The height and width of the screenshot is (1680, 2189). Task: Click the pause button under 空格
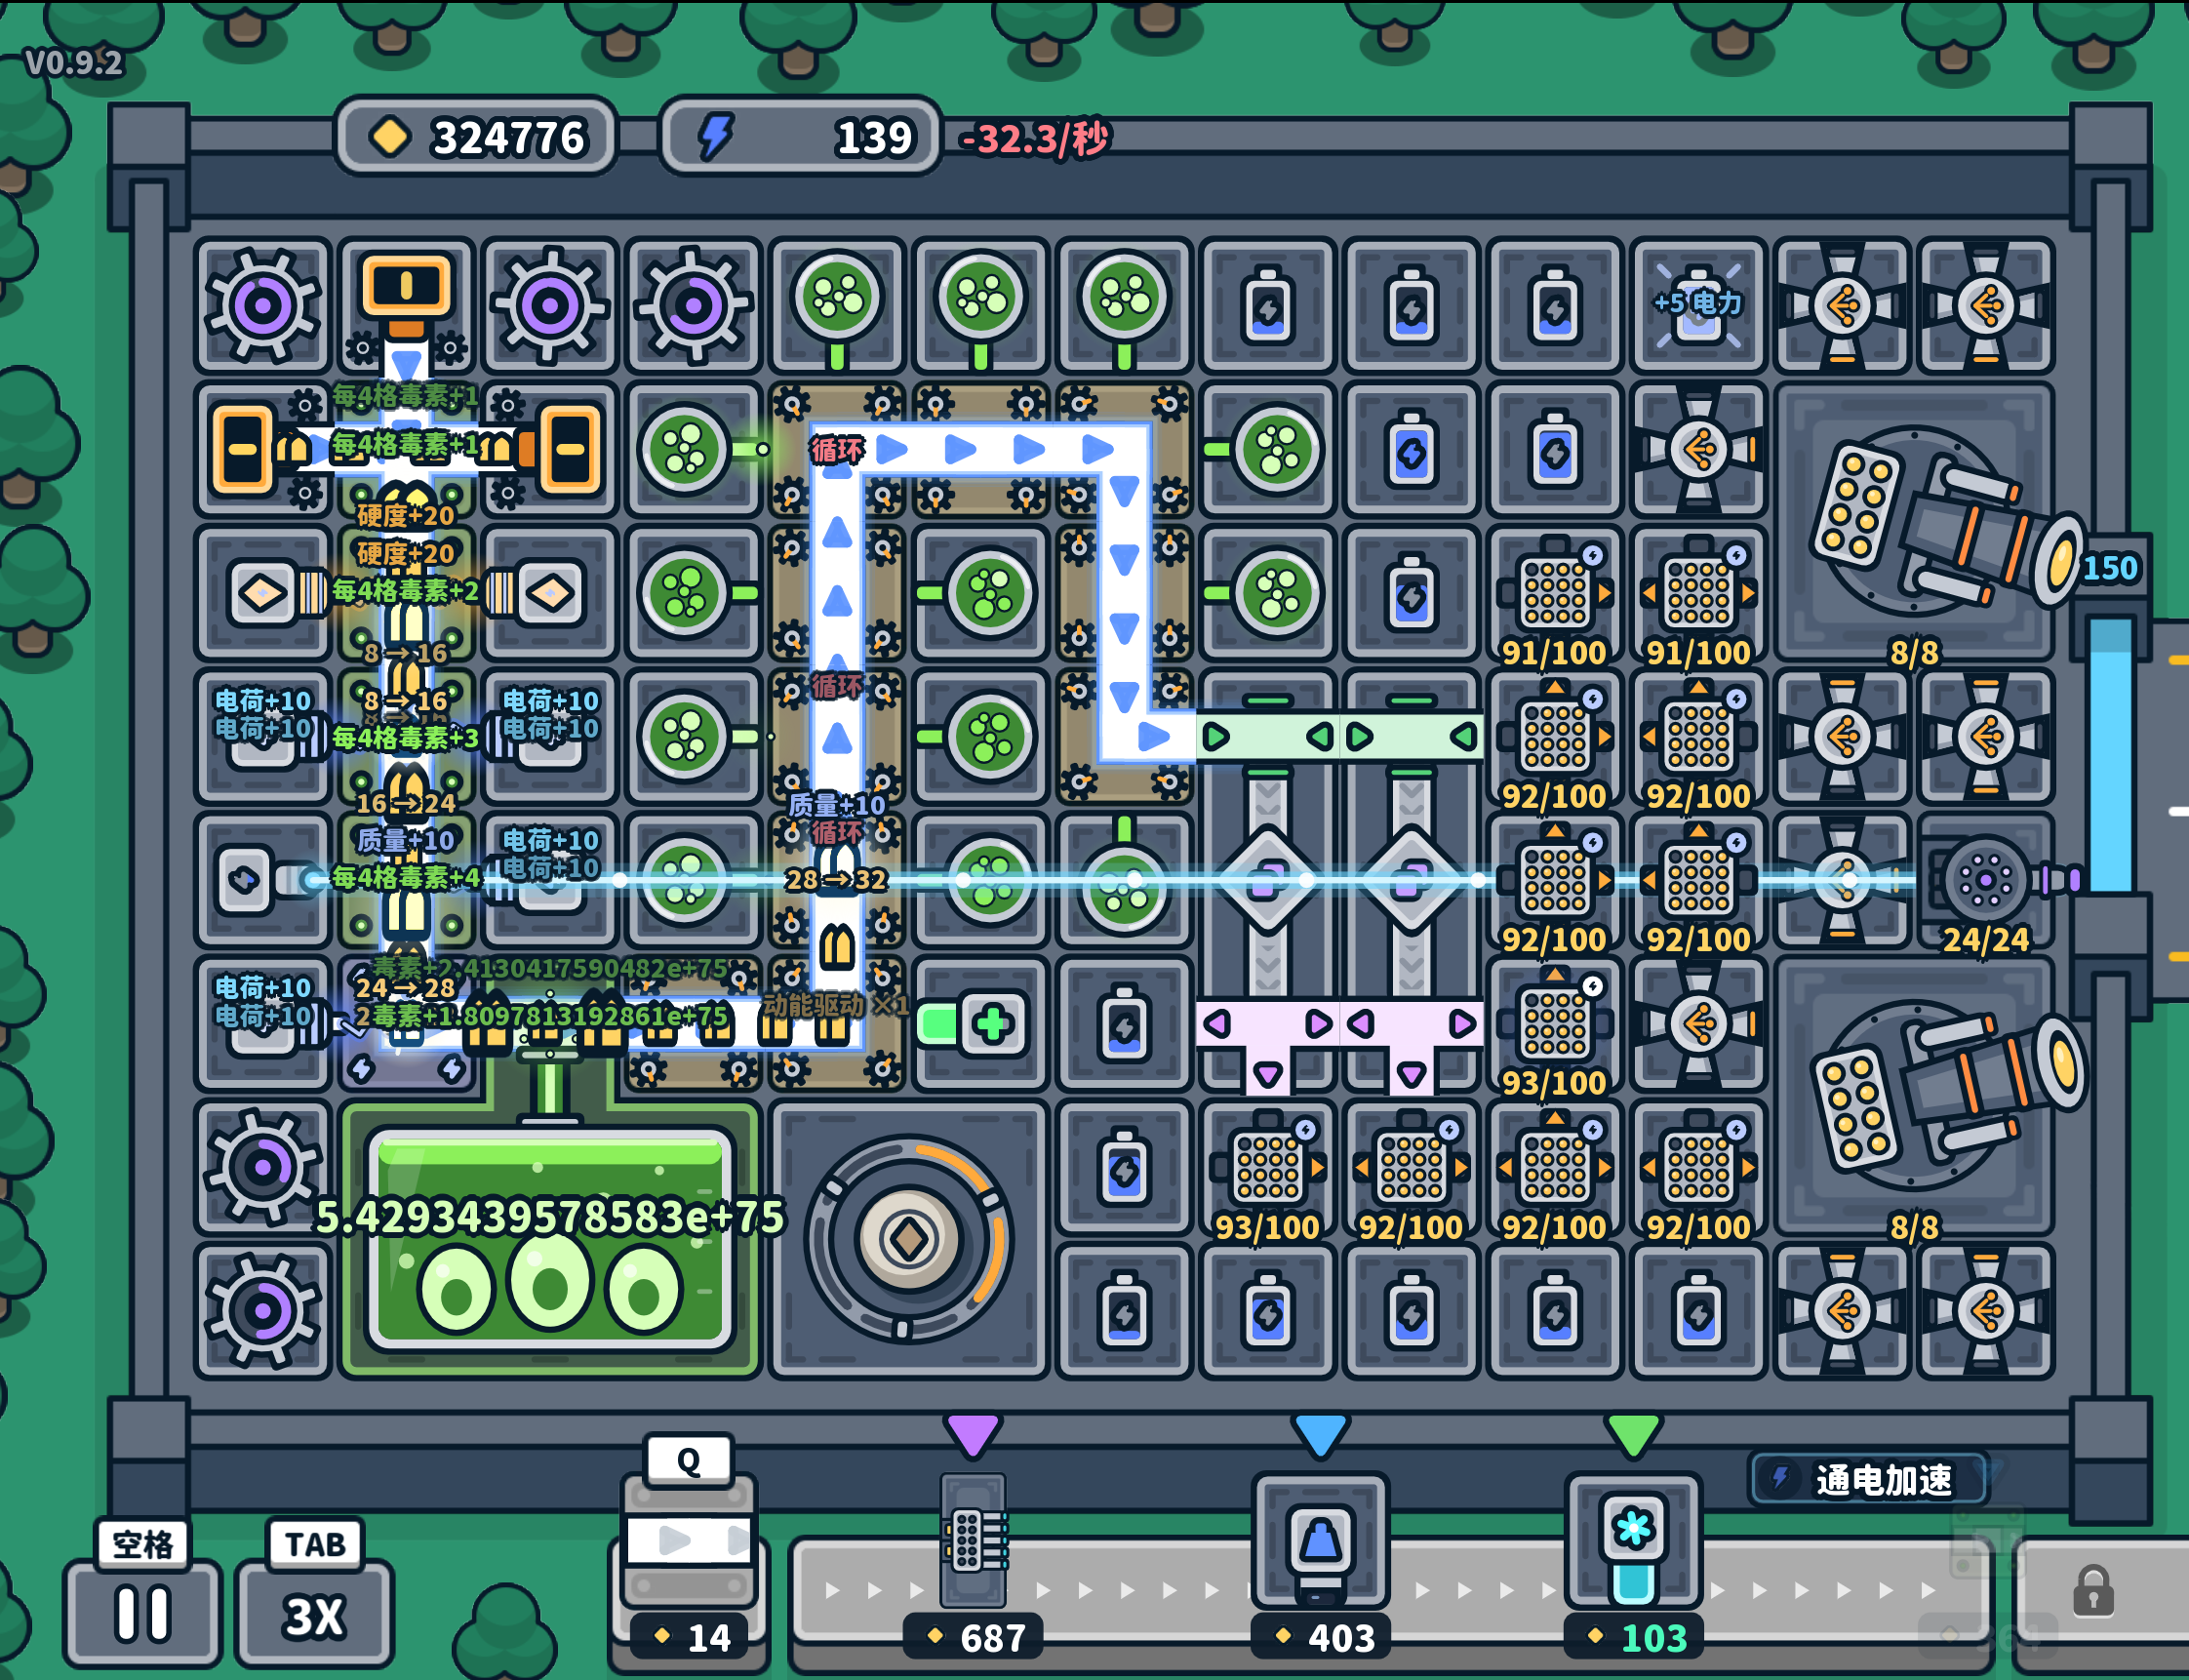(143, 1612)
